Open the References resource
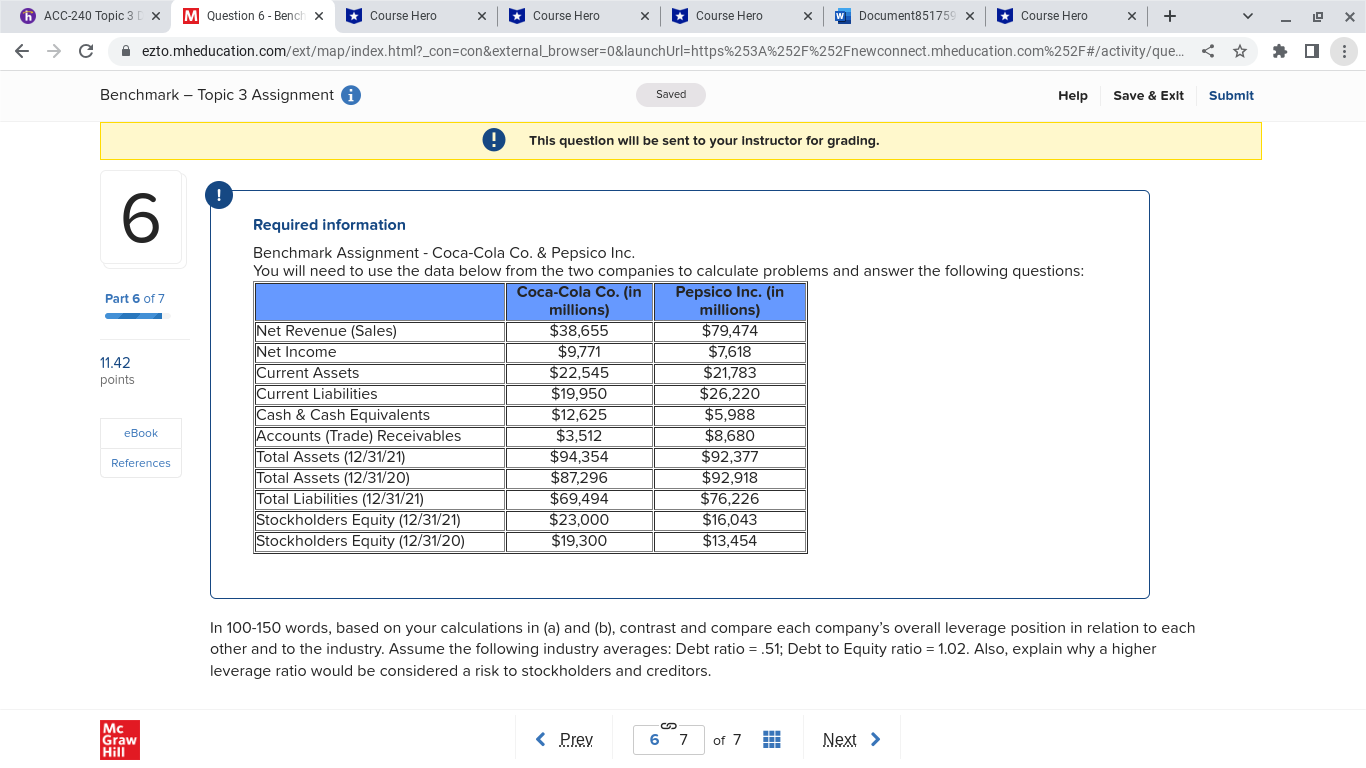 click(141, 463)
